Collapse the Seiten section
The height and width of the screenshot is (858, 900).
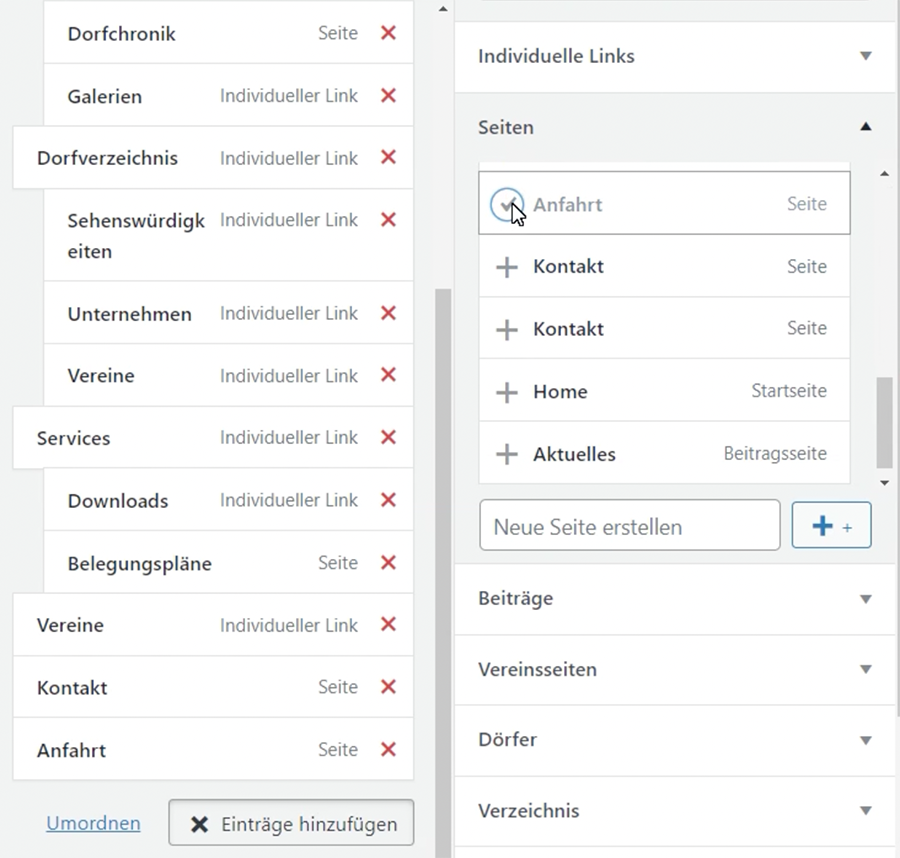(x=866, y=127)
